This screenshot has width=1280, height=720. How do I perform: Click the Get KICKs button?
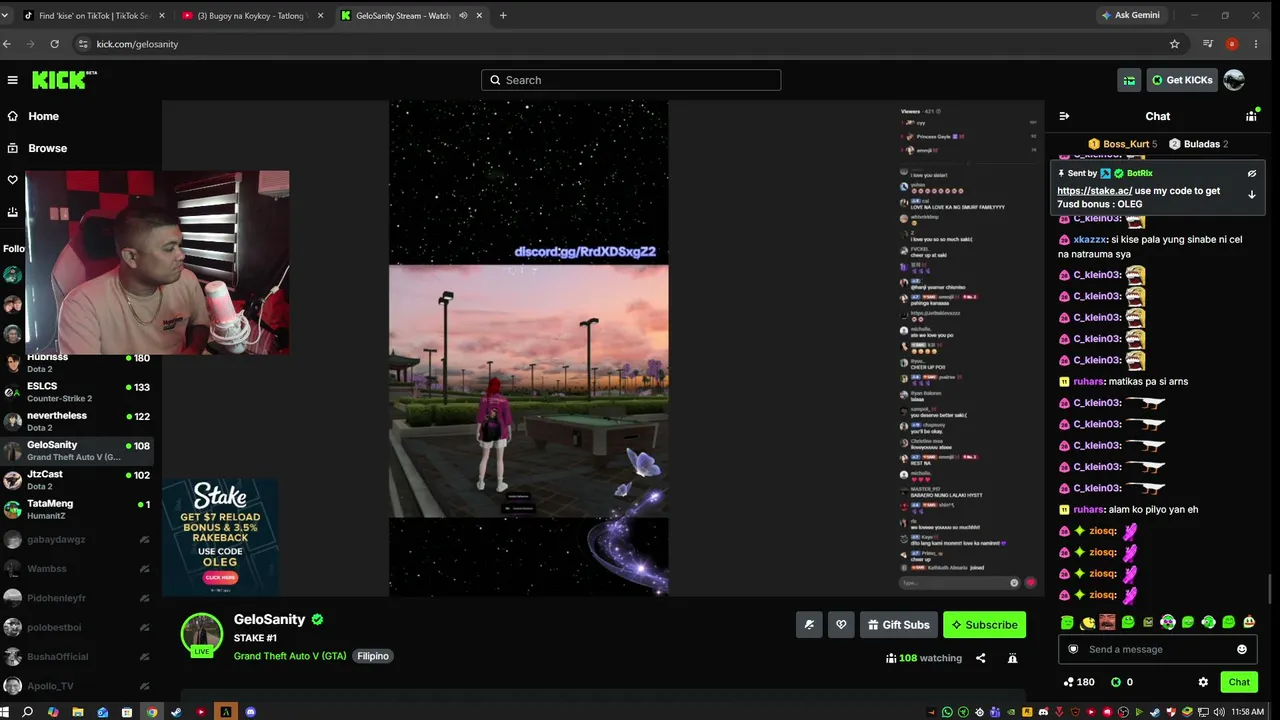click(1181, 80)
